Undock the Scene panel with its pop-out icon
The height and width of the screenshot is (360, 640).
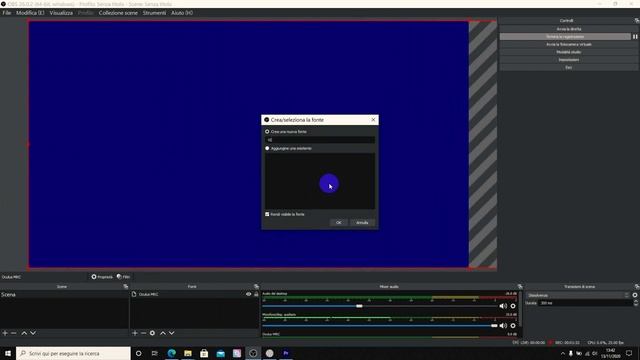tap(126, 287)
